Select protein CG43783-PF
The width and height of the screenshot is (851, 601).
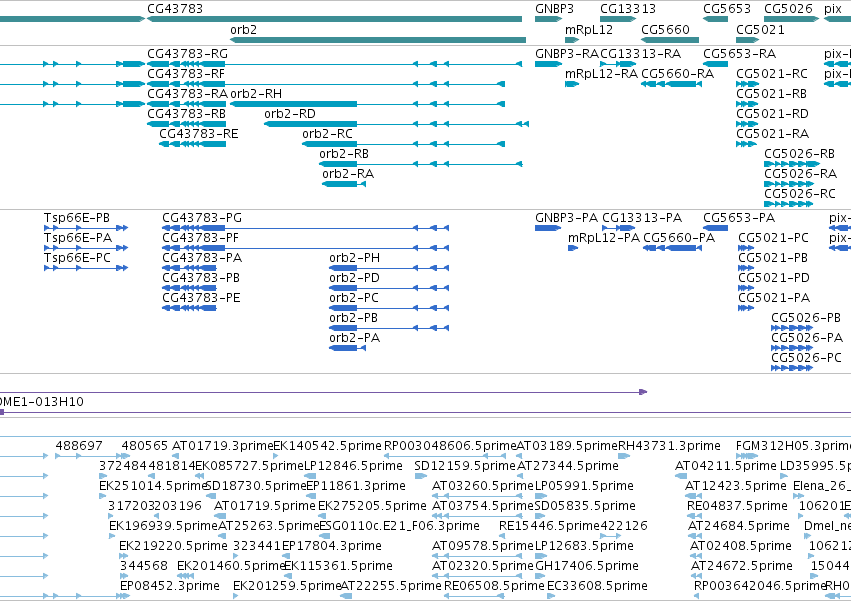(x=200, y=238)
